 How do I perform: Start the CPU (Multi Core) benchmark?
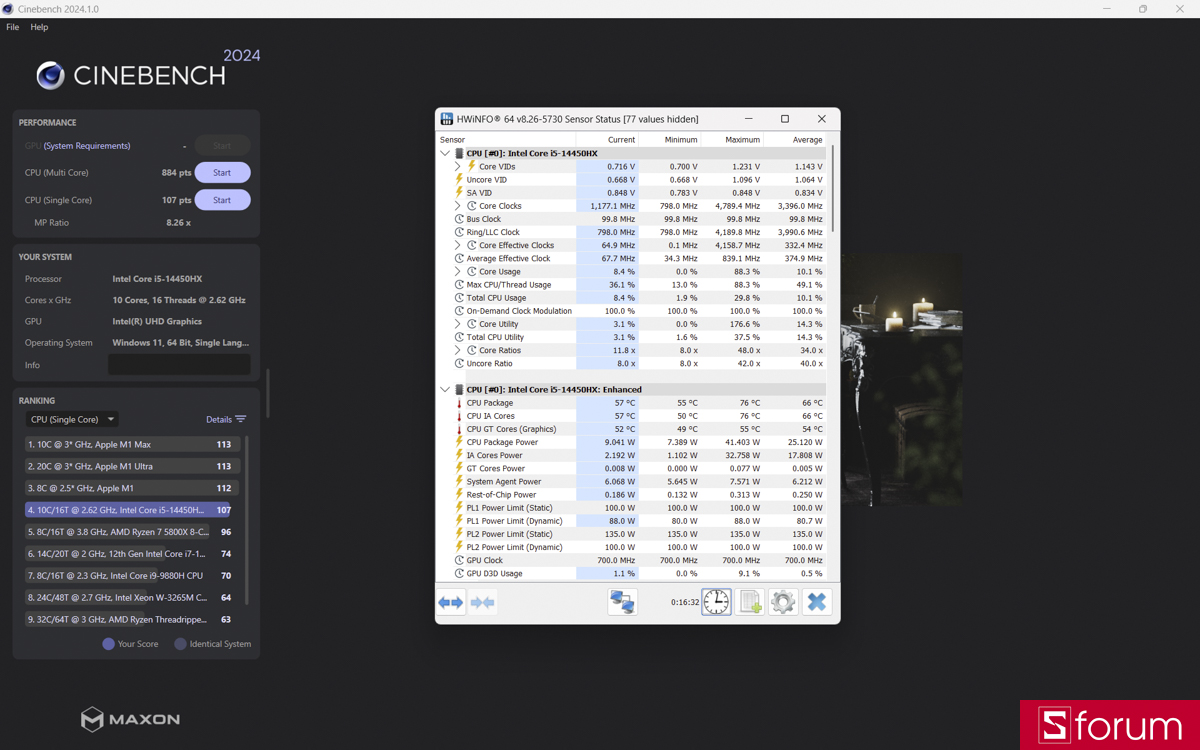pyautogui.click(x=222, y=173)
